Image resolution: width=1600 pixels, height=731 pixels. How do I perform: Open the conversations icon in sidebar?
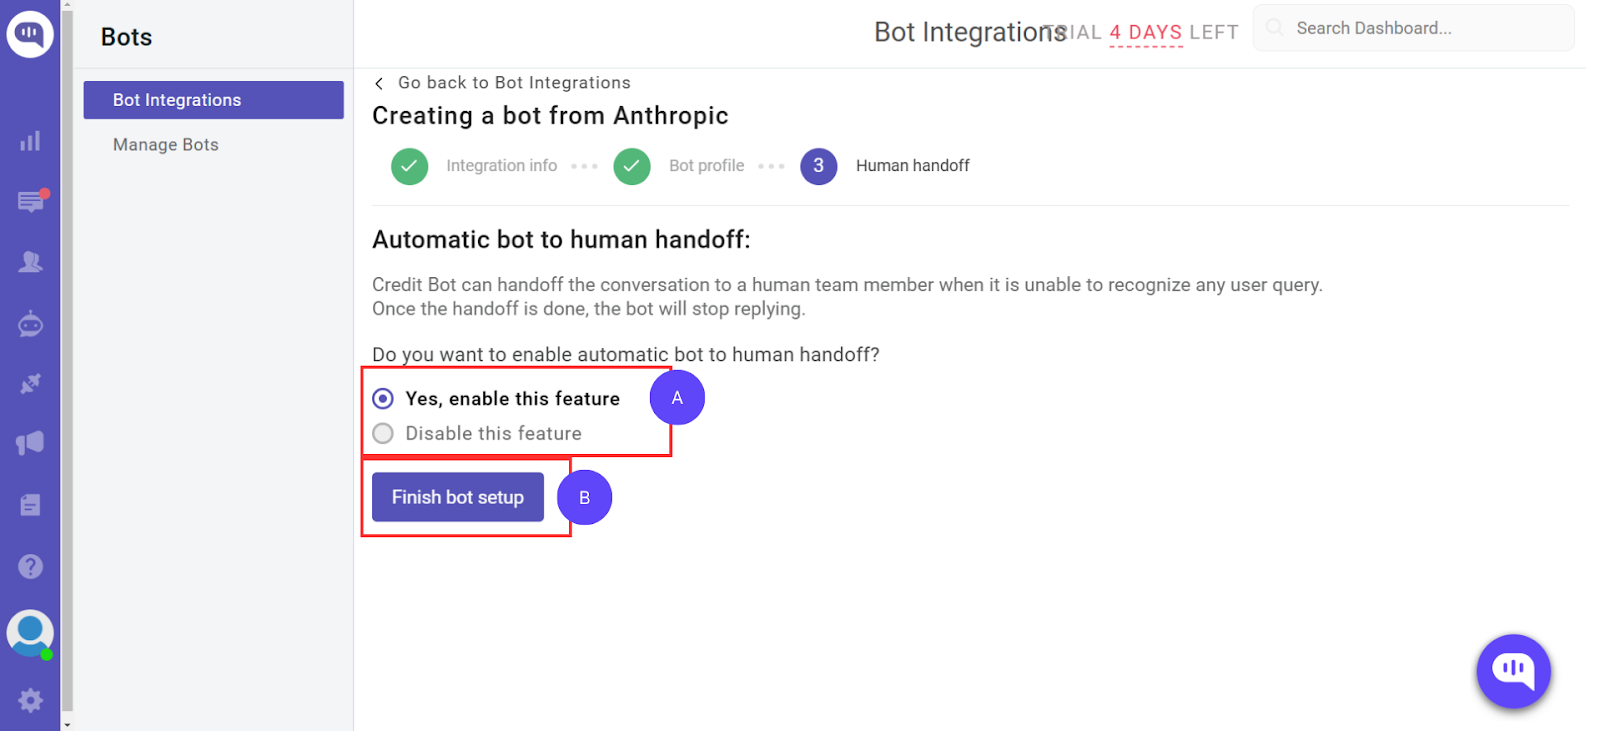coord(31,201)
